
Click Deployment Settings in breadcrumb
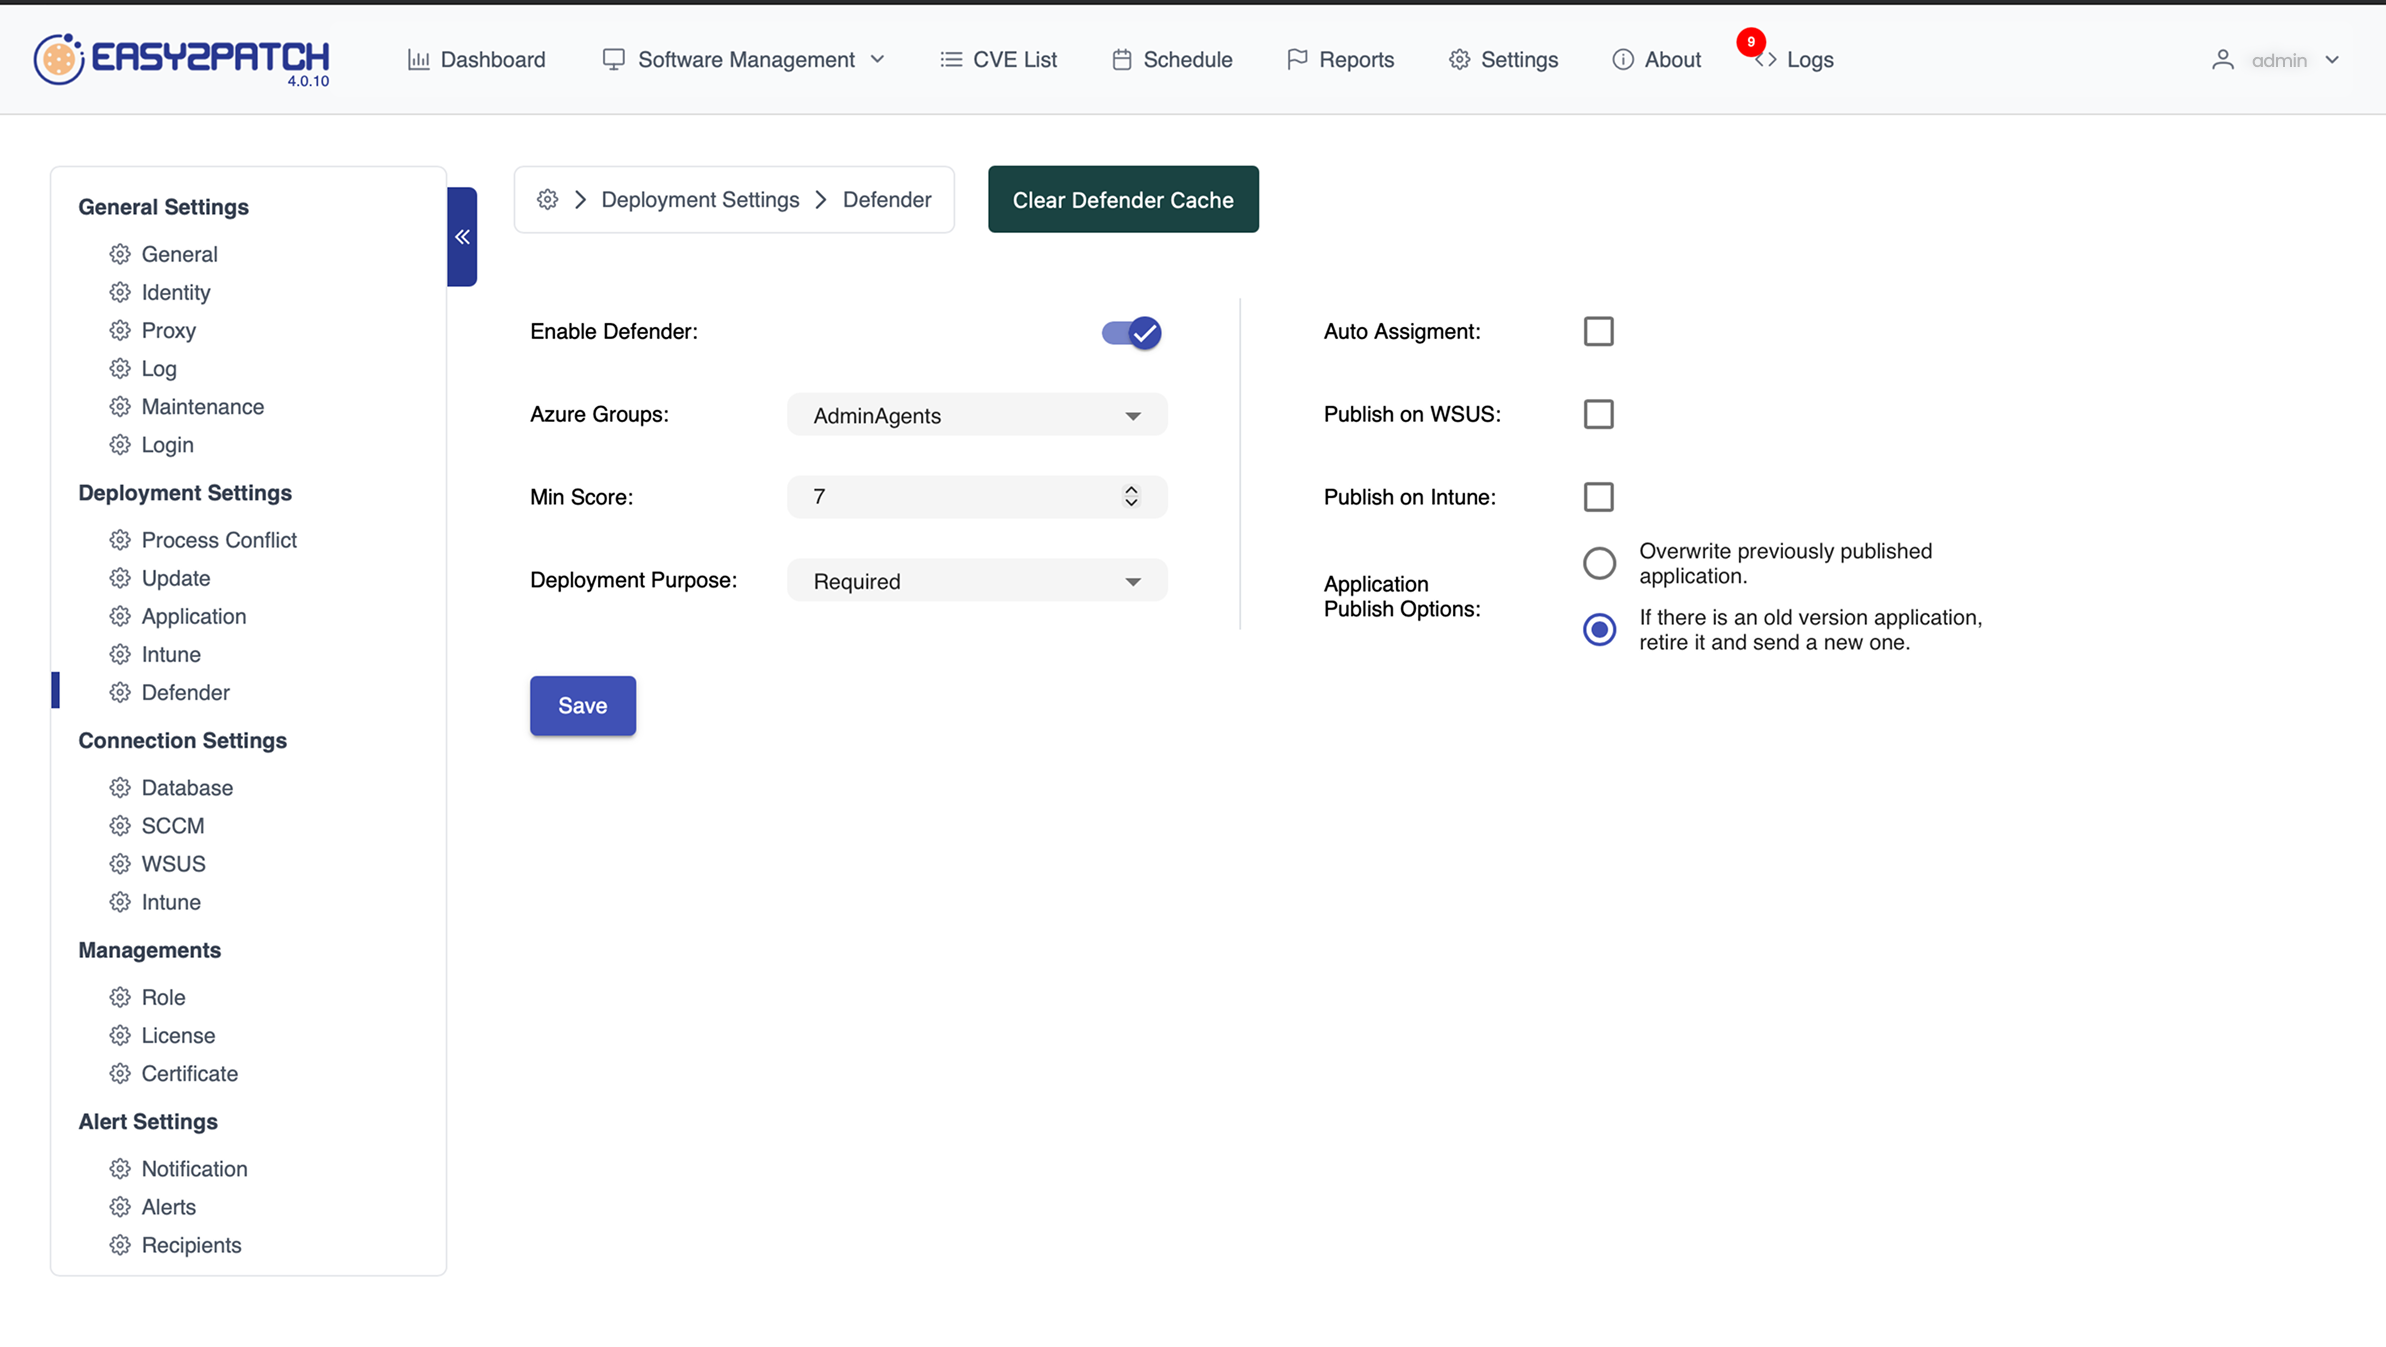(700, 199)
